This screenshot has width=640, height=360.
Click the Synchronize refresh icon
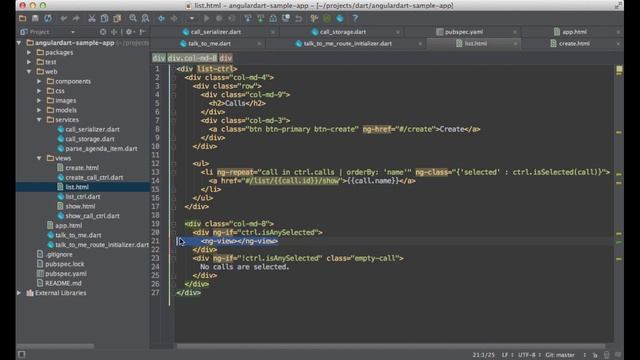[48, 18]
